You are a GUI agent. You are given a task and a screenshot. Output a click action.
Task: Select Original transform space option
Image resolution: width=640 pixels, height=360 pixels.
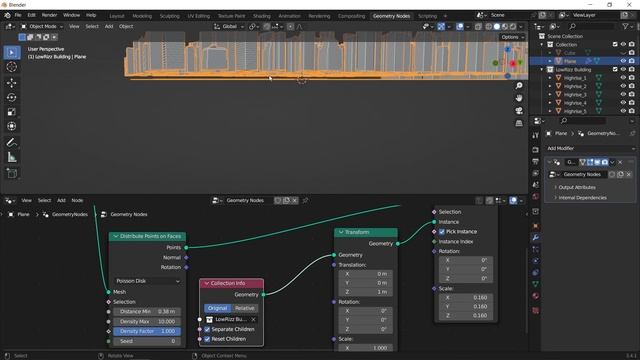pos(218,308)
